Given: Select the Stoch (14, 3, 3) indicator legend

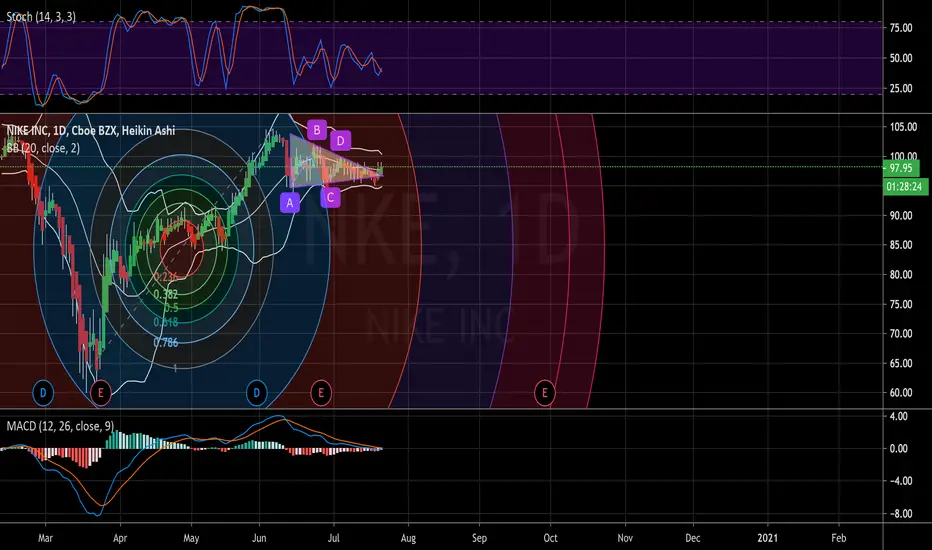Looking at the screenshot, I should tap(41, 17).
